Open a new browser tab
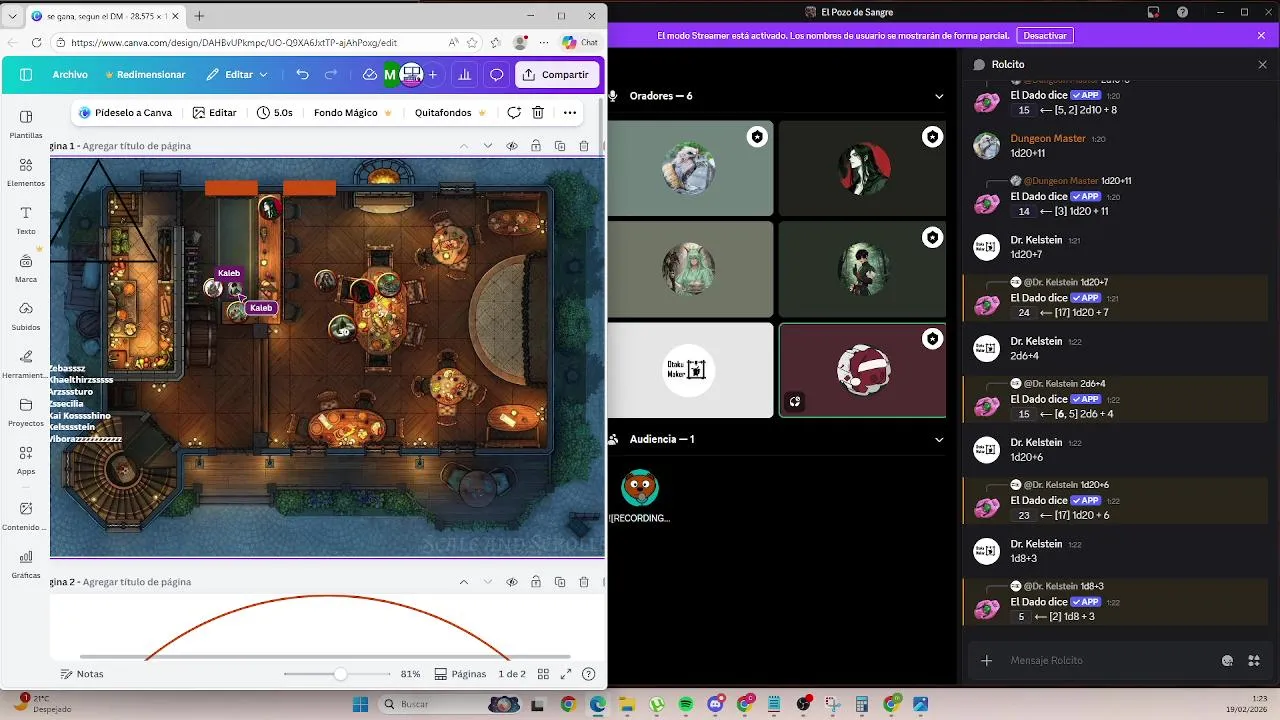 (x=199, y=16)
